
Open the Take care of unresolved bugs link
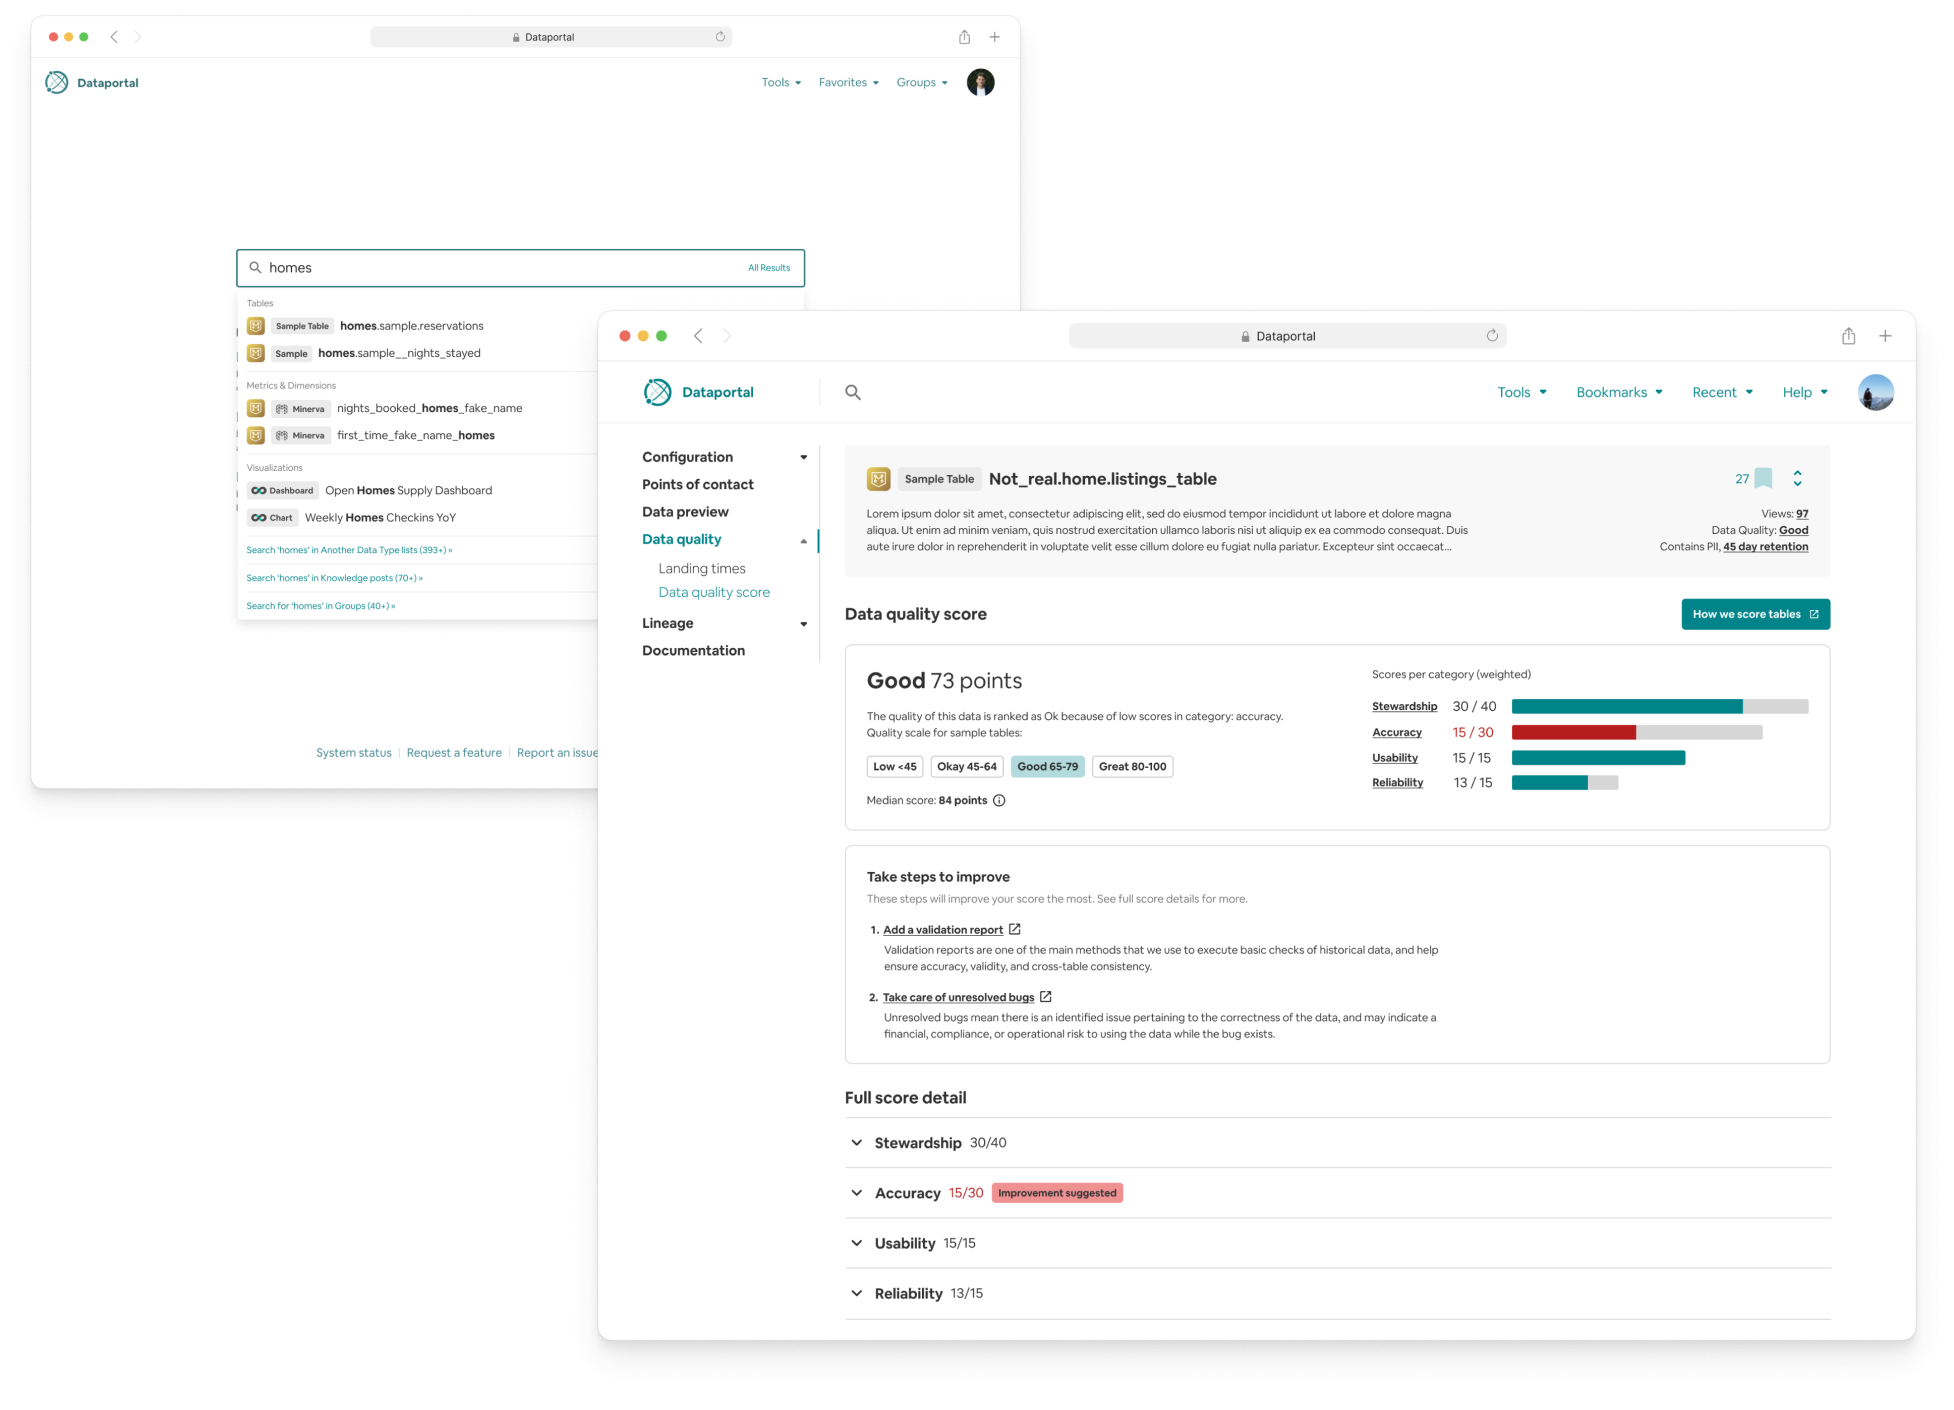(958, 998)
